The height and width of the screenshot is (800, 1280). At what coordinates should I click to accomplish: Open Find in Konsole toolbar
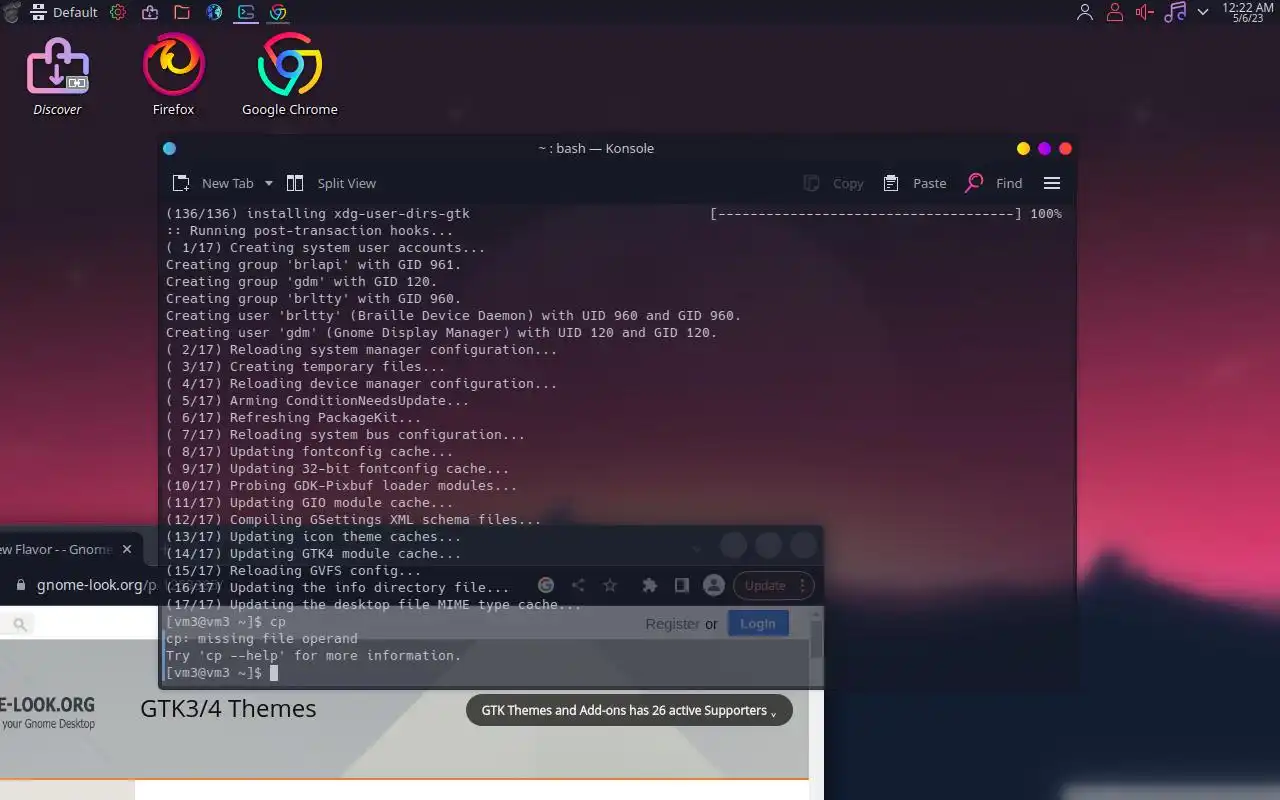(993, 183)
